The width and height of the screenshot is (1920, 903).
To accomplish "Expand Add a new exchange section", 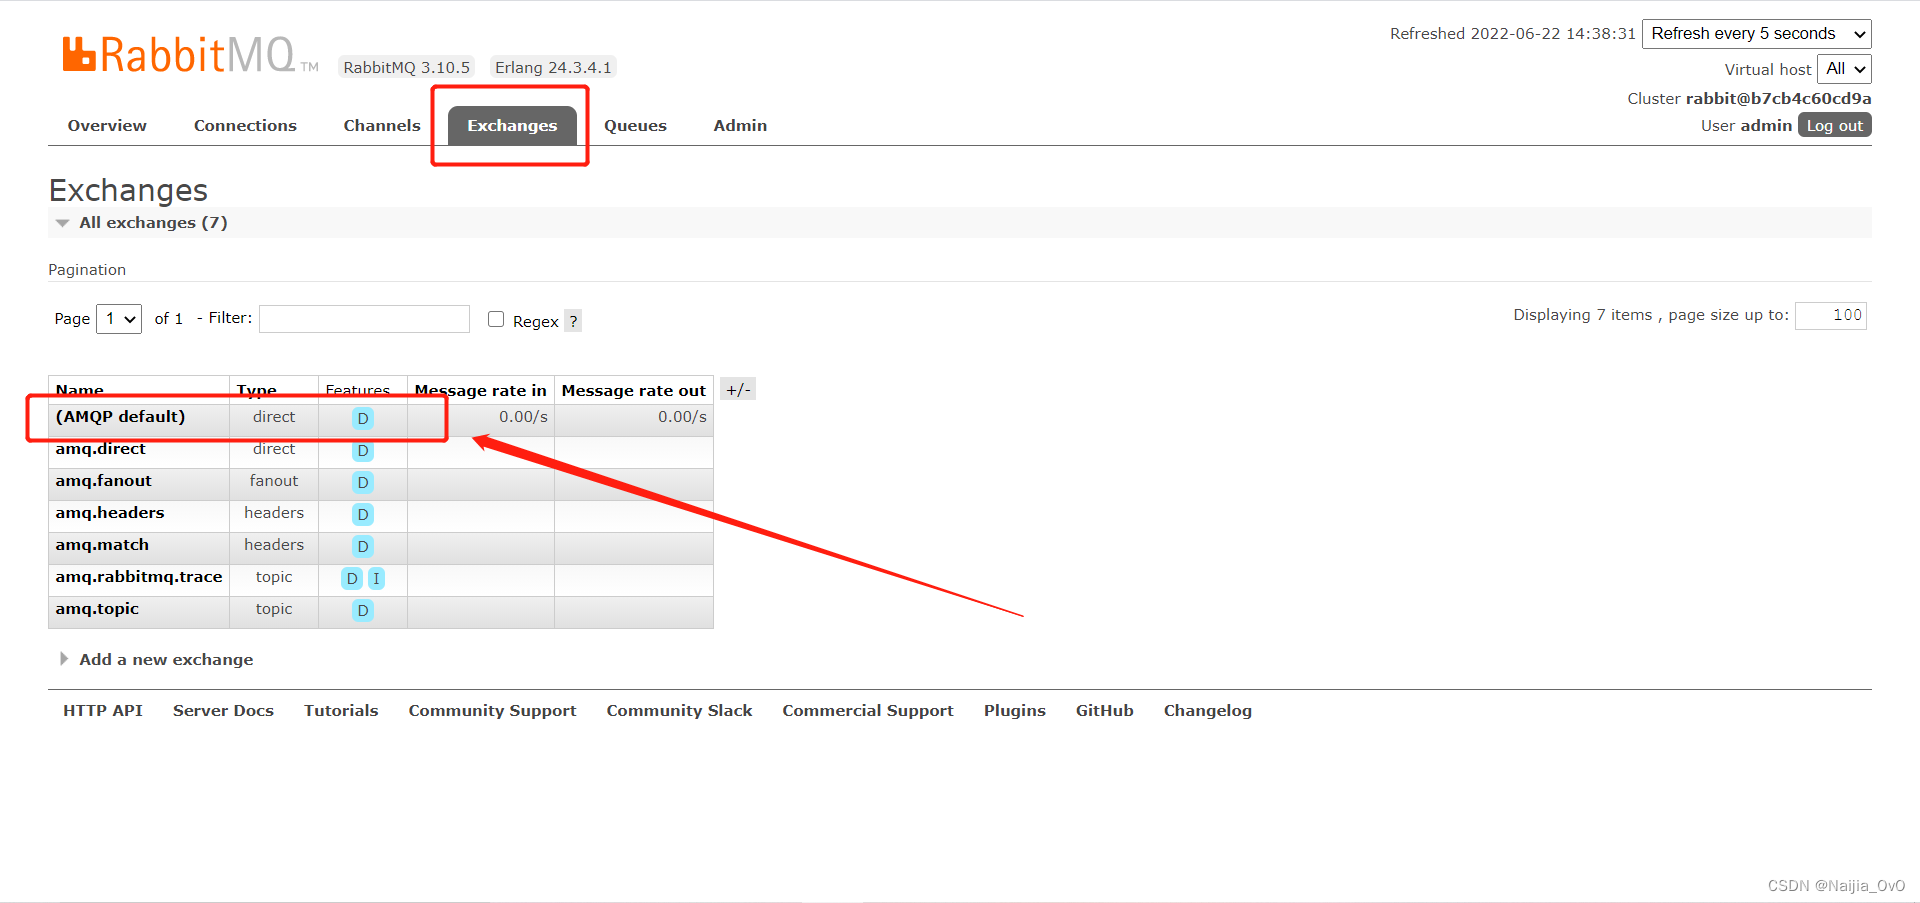I will 166,660.
